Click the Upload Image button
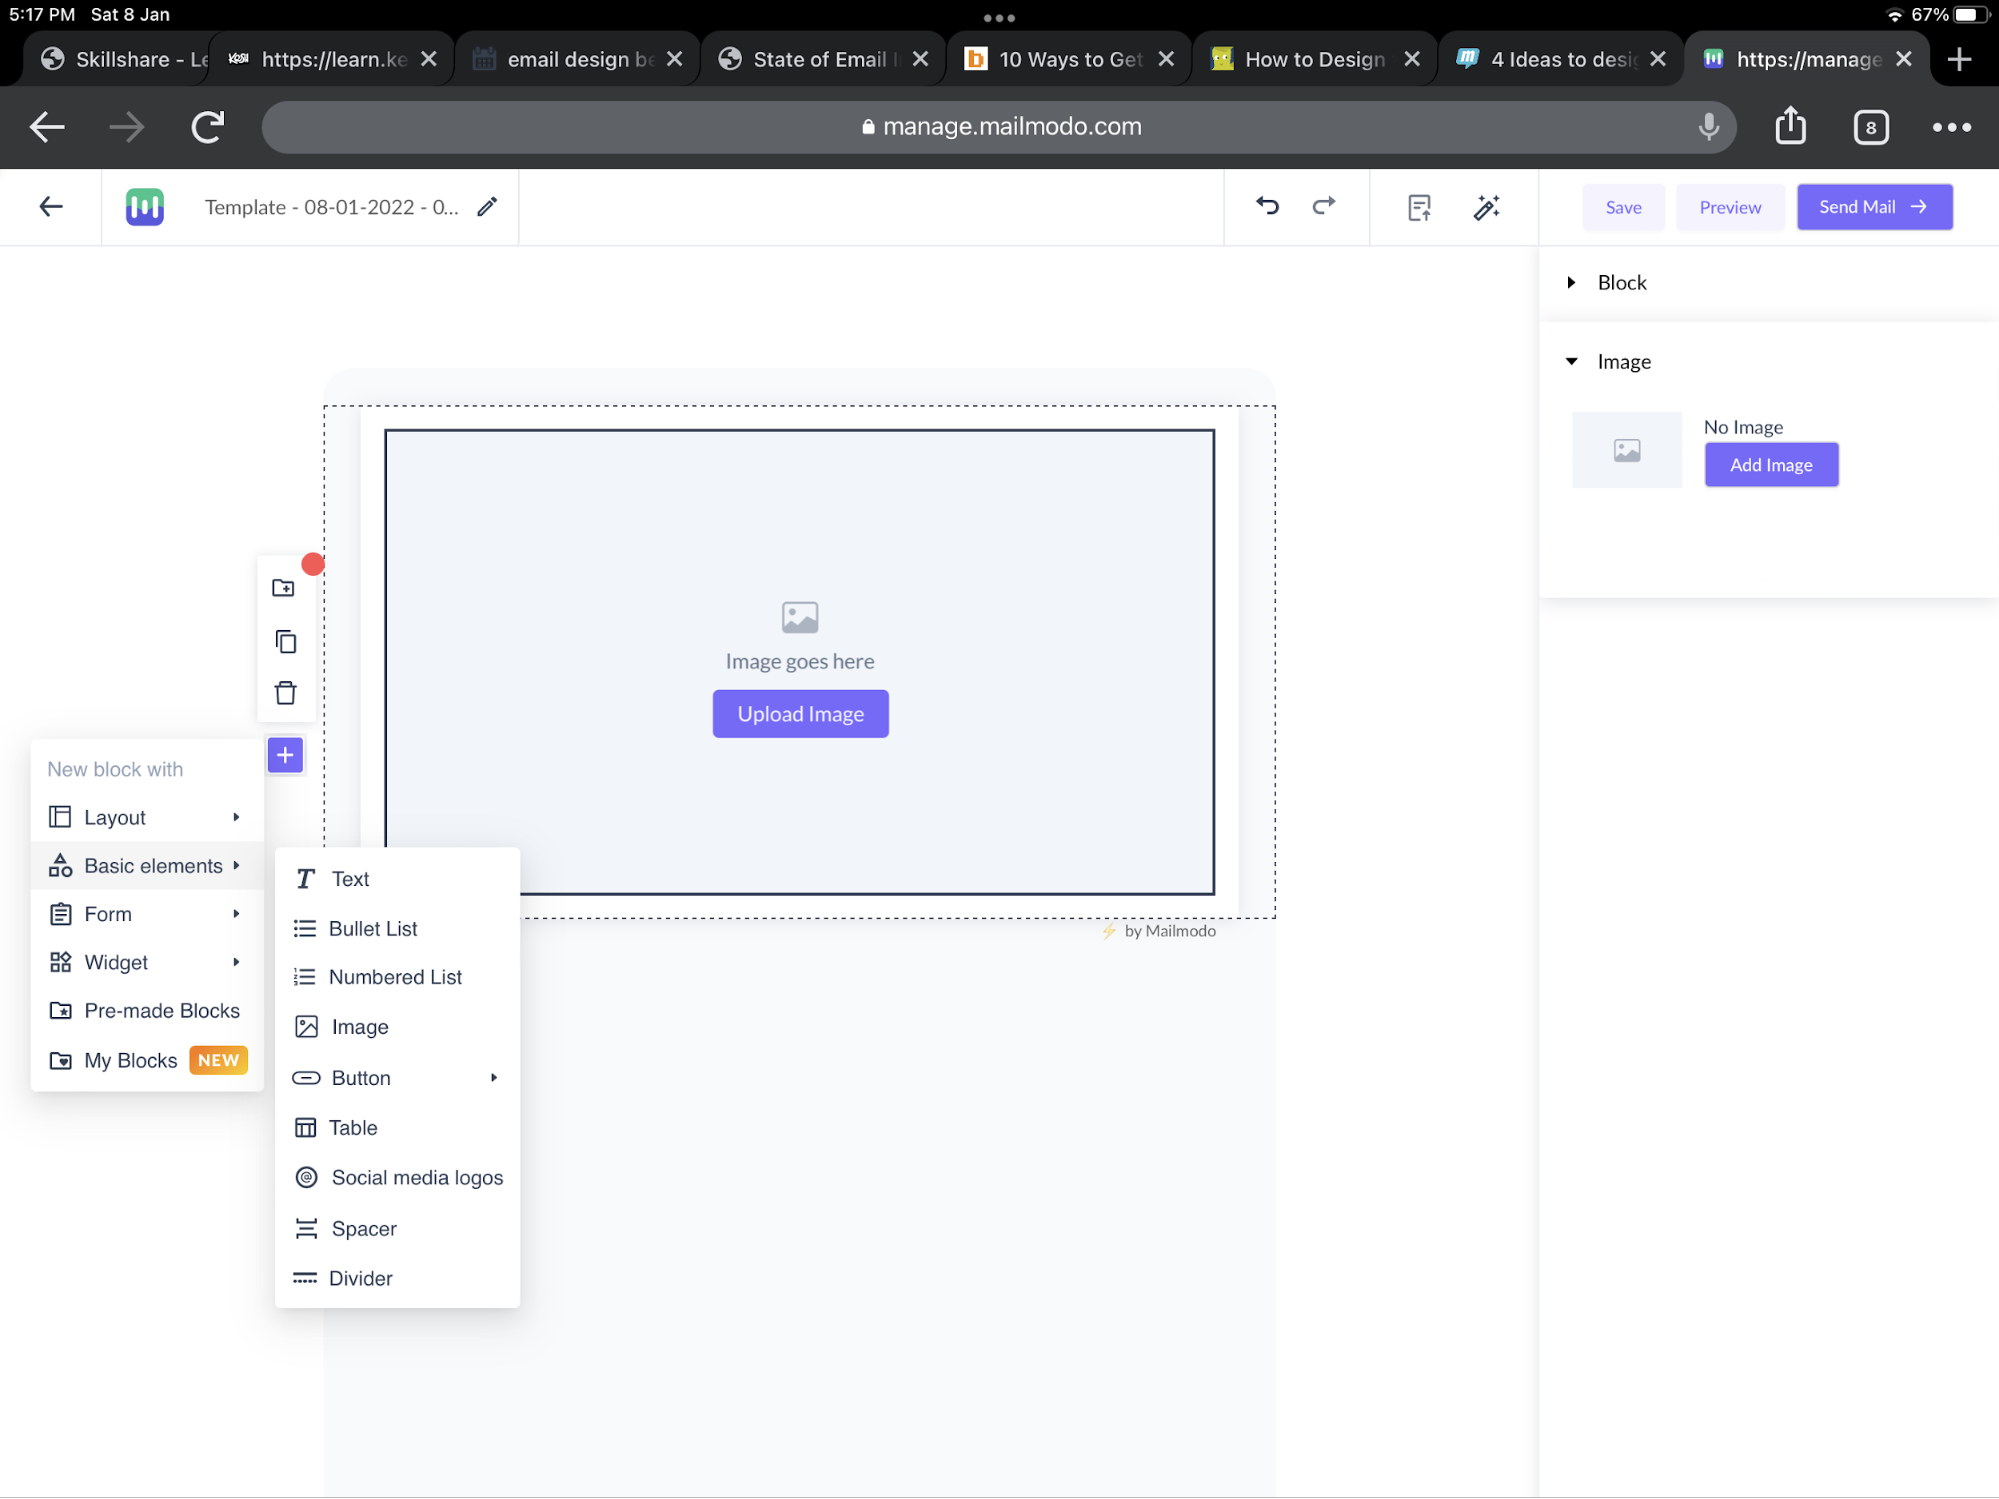Image resolution: width=1999 pixels, height=1499 pixels. pyautogui.click(x=800, y=714)
